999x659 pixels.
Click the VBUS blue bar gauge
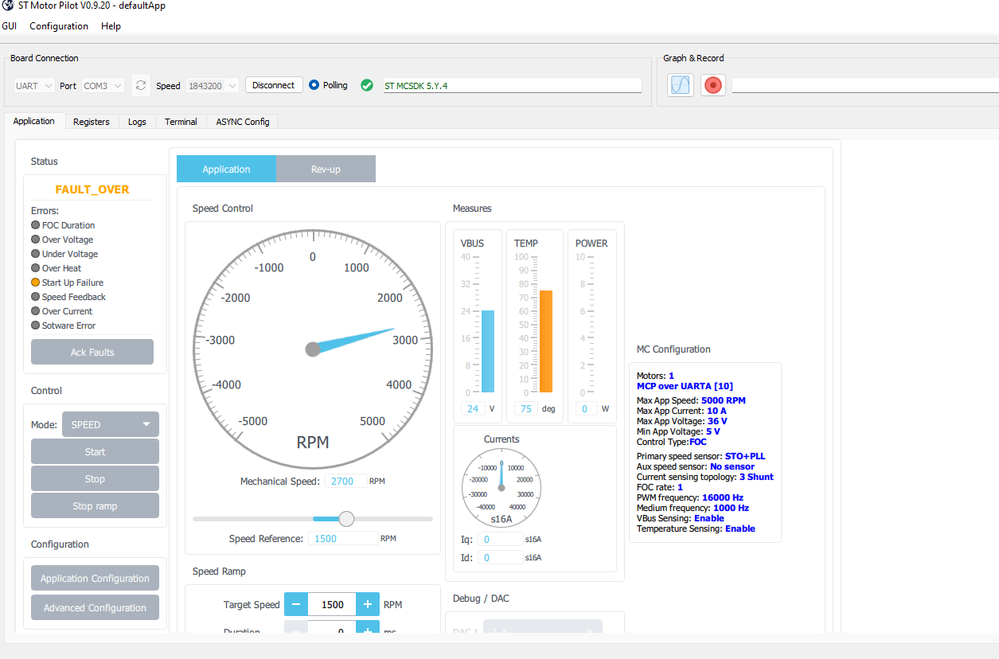pos(488,351)
